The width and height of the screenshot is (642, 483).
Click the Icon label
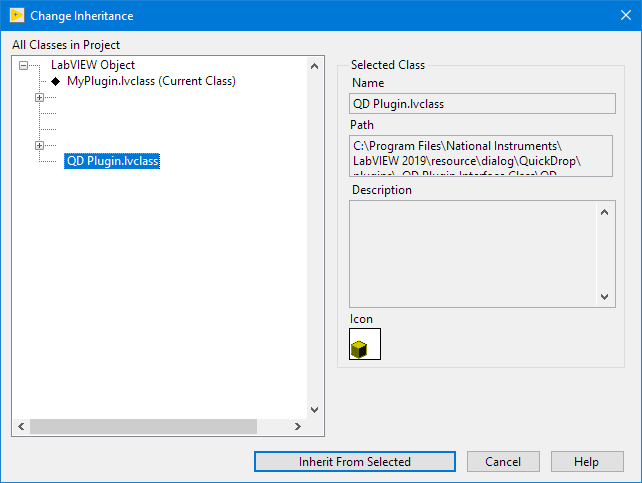click(361, 319)
